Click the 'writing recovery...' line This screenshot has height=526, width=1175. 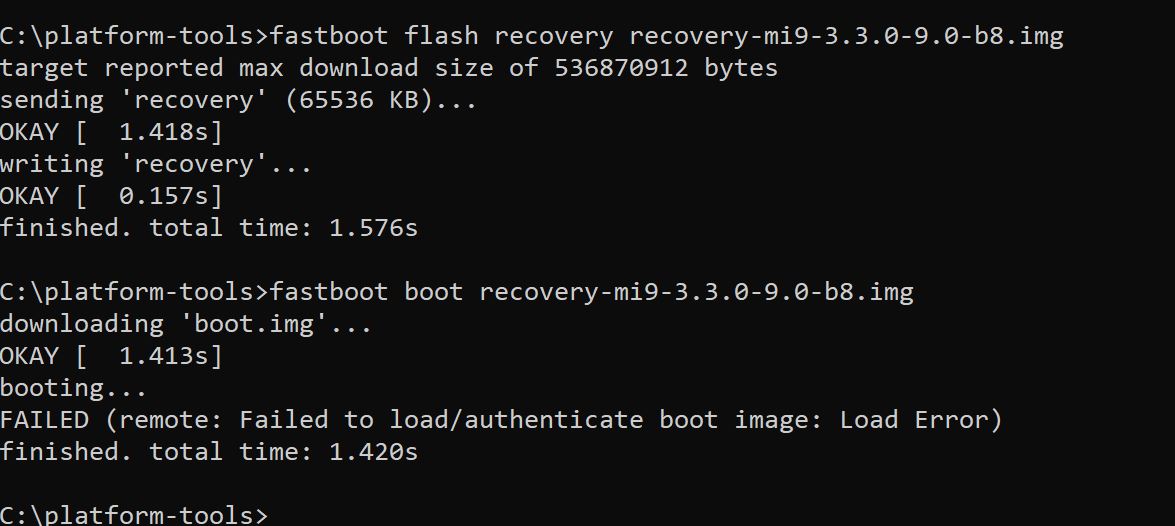click(x=156, y=164)
